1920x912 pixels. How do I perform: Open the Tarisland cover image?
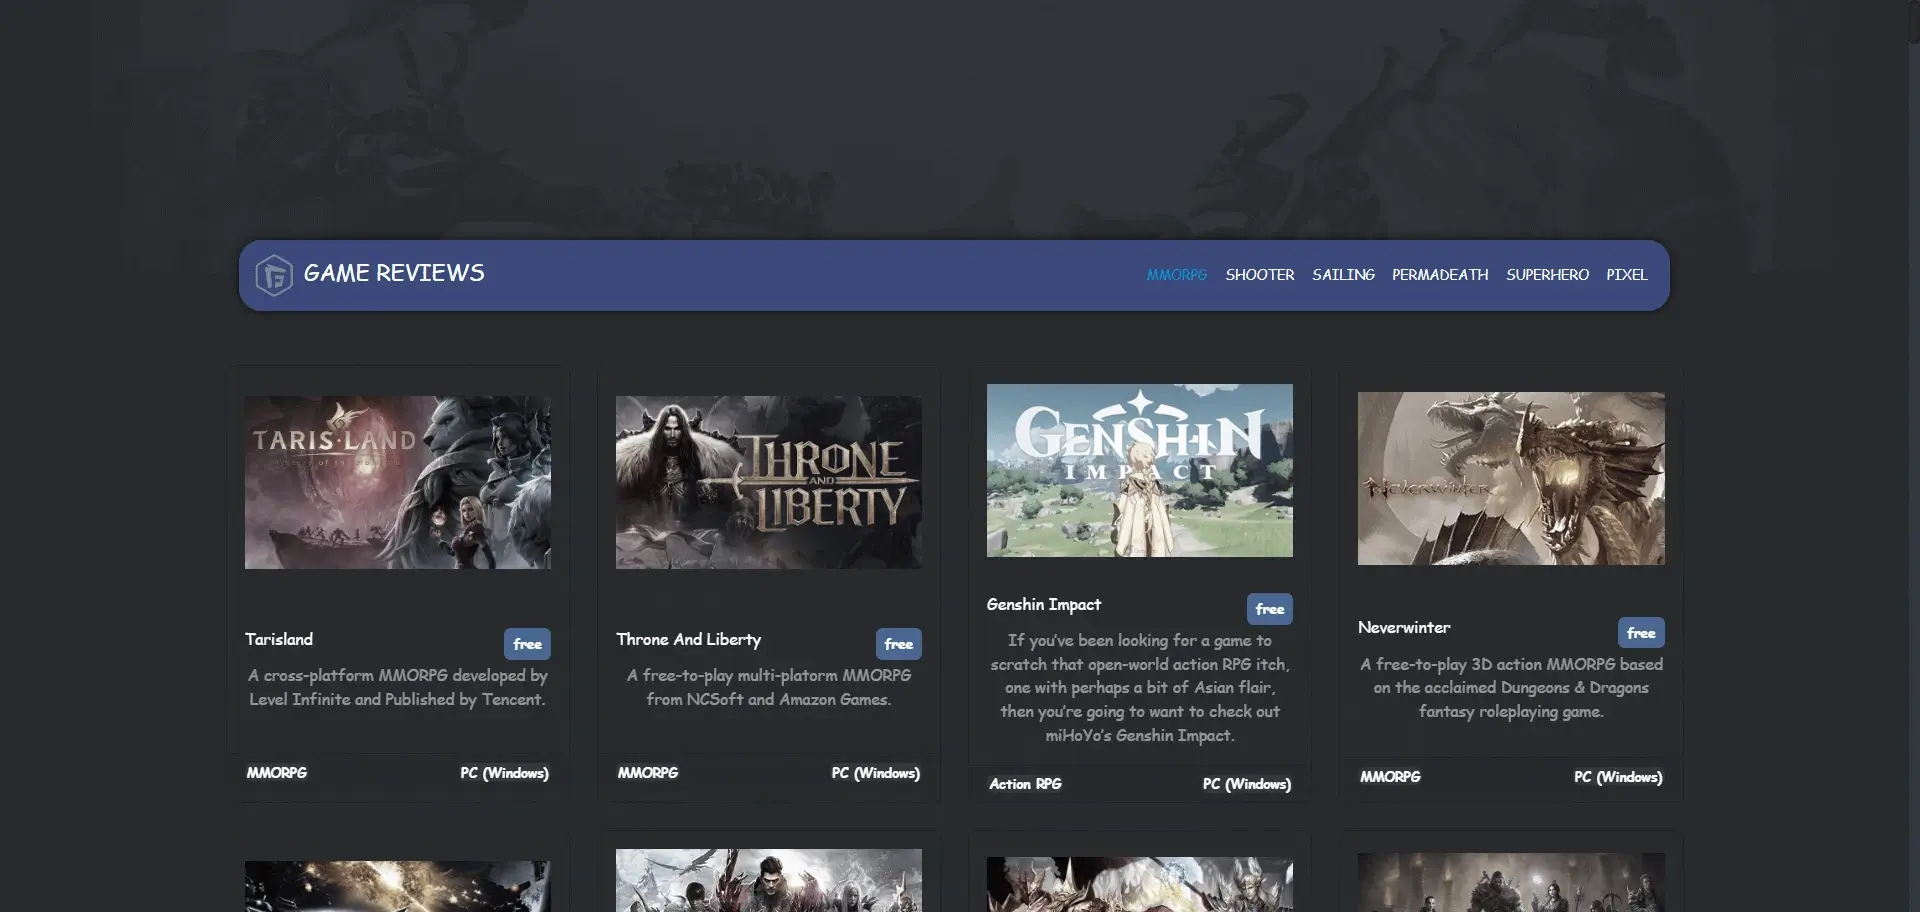[x=398, y=482]
